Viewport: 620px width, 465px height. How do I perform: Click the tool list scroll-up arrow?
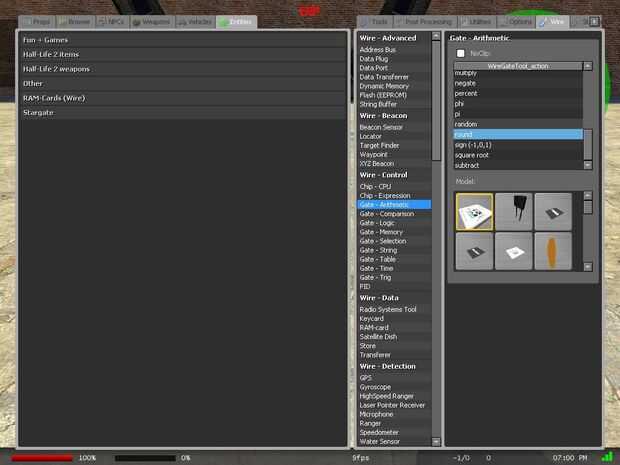(436, 36)
